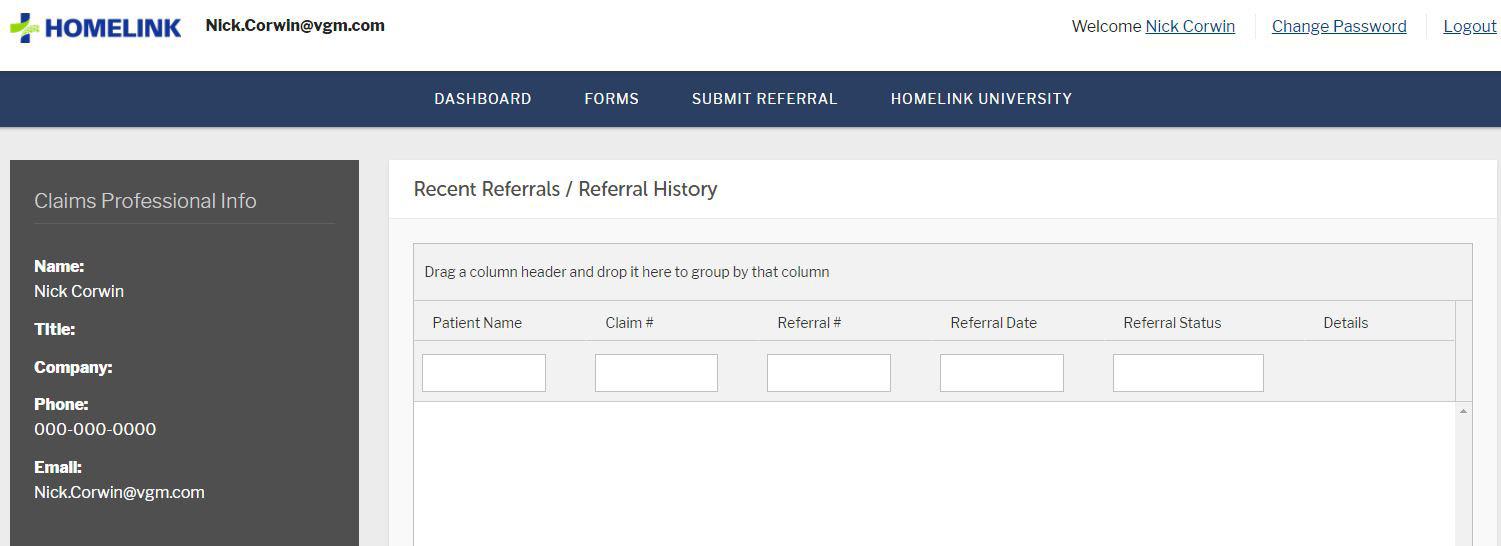Click the Referral Status filter input

(x=1188, y=373)
